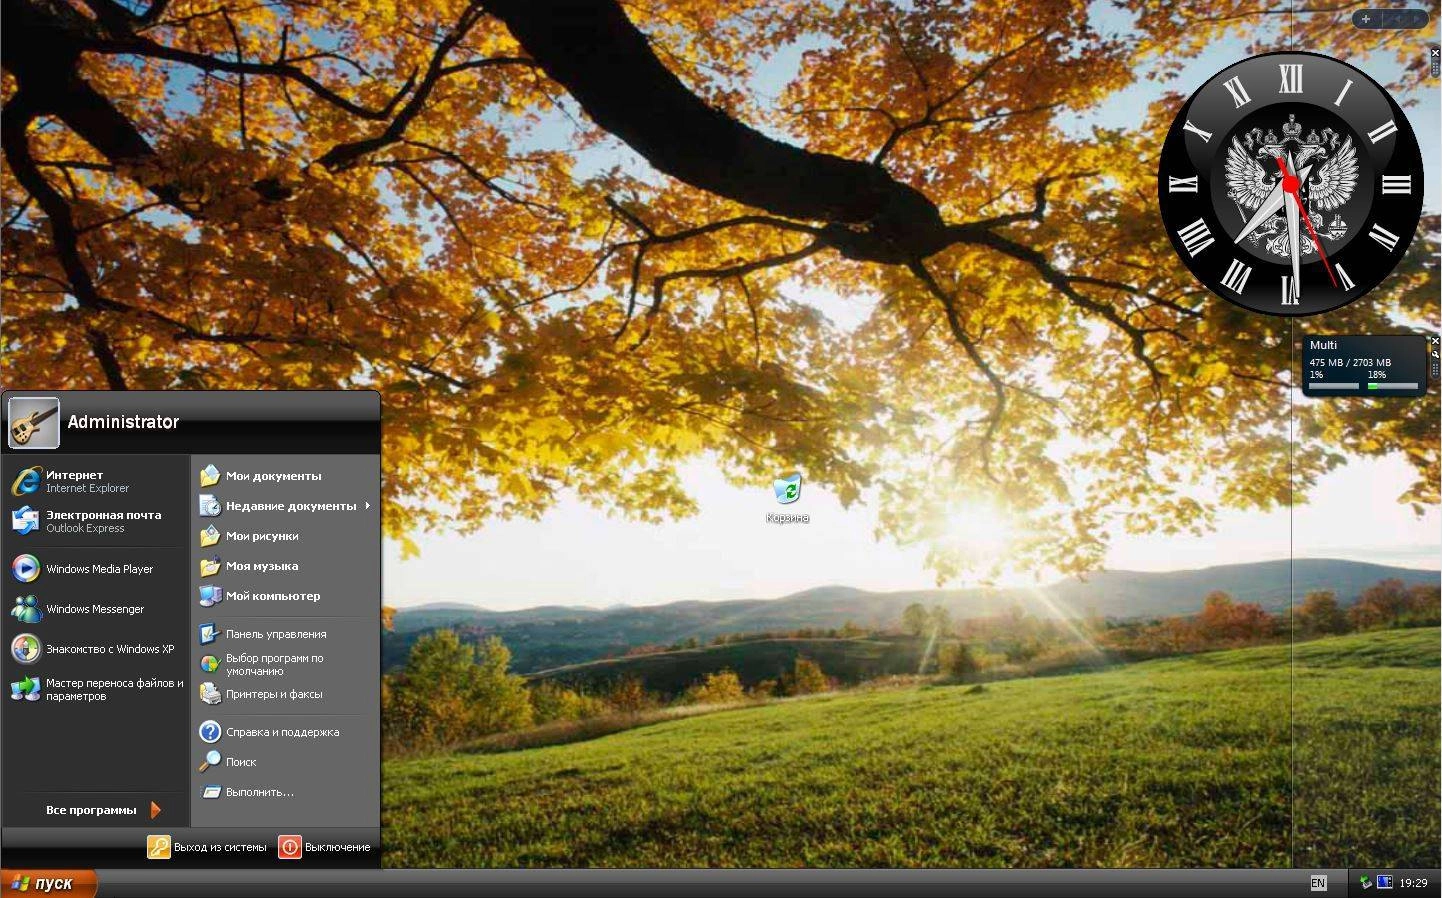Click the blue sidebar tray icon

coord(1385,882)
